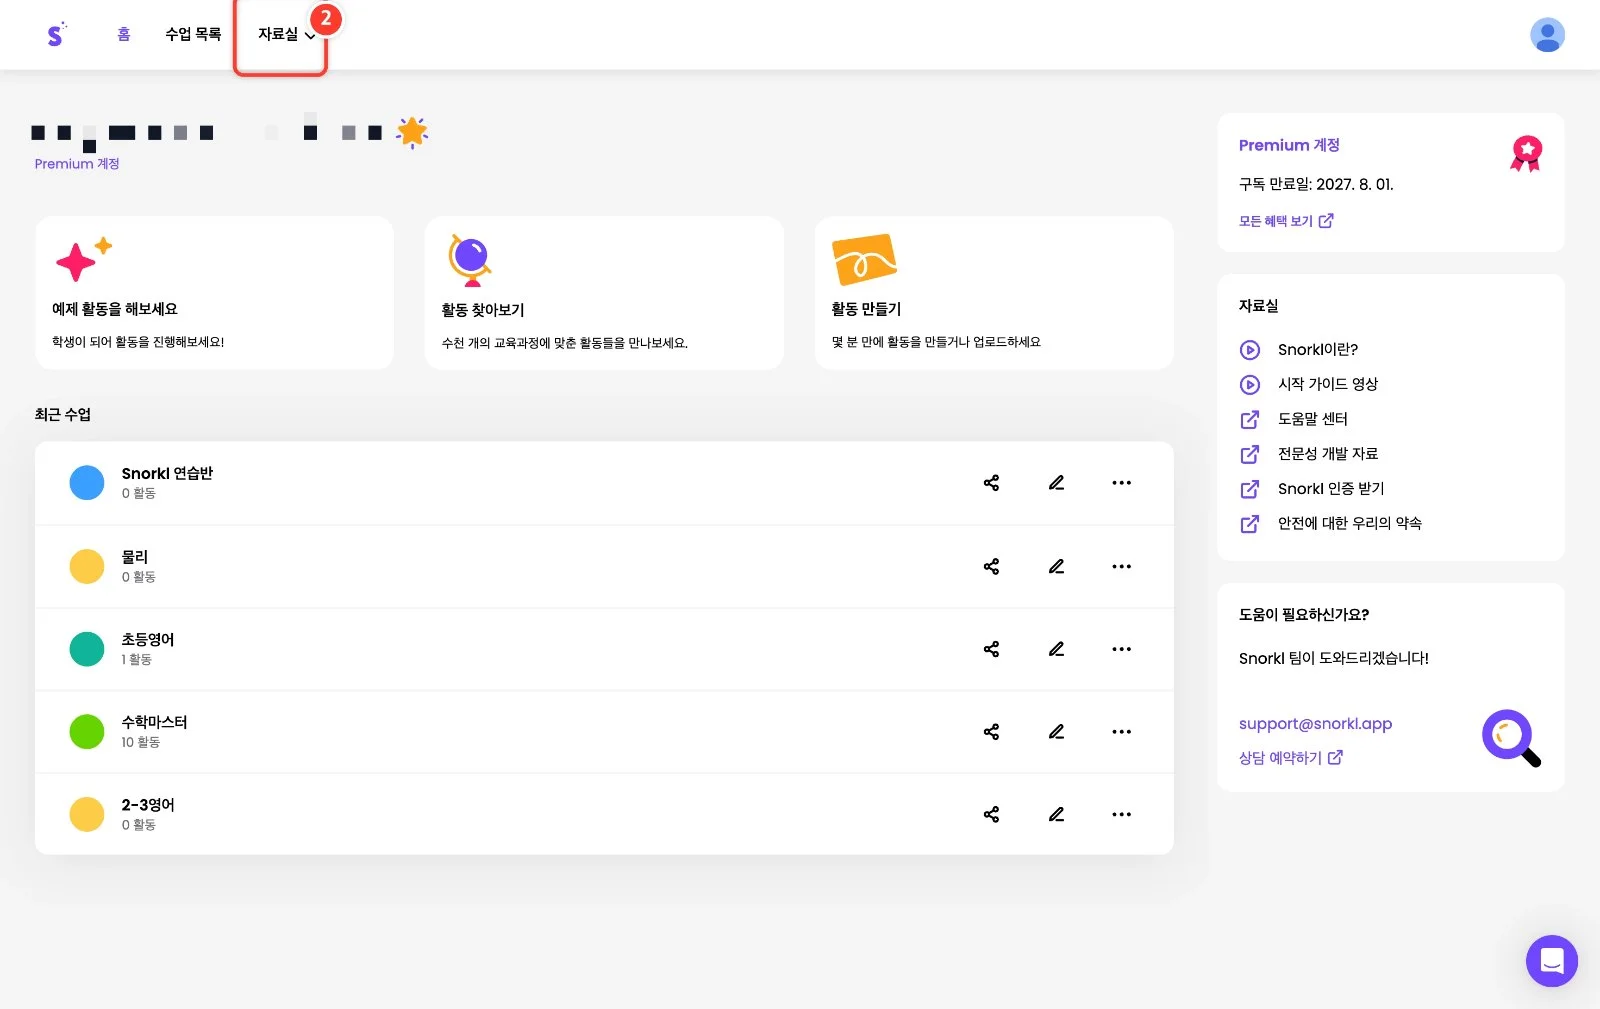The width and height of the screenshot is (1600, 1009).
Task: Open the 2-3영어 class row title
Action: pos(148,805)
